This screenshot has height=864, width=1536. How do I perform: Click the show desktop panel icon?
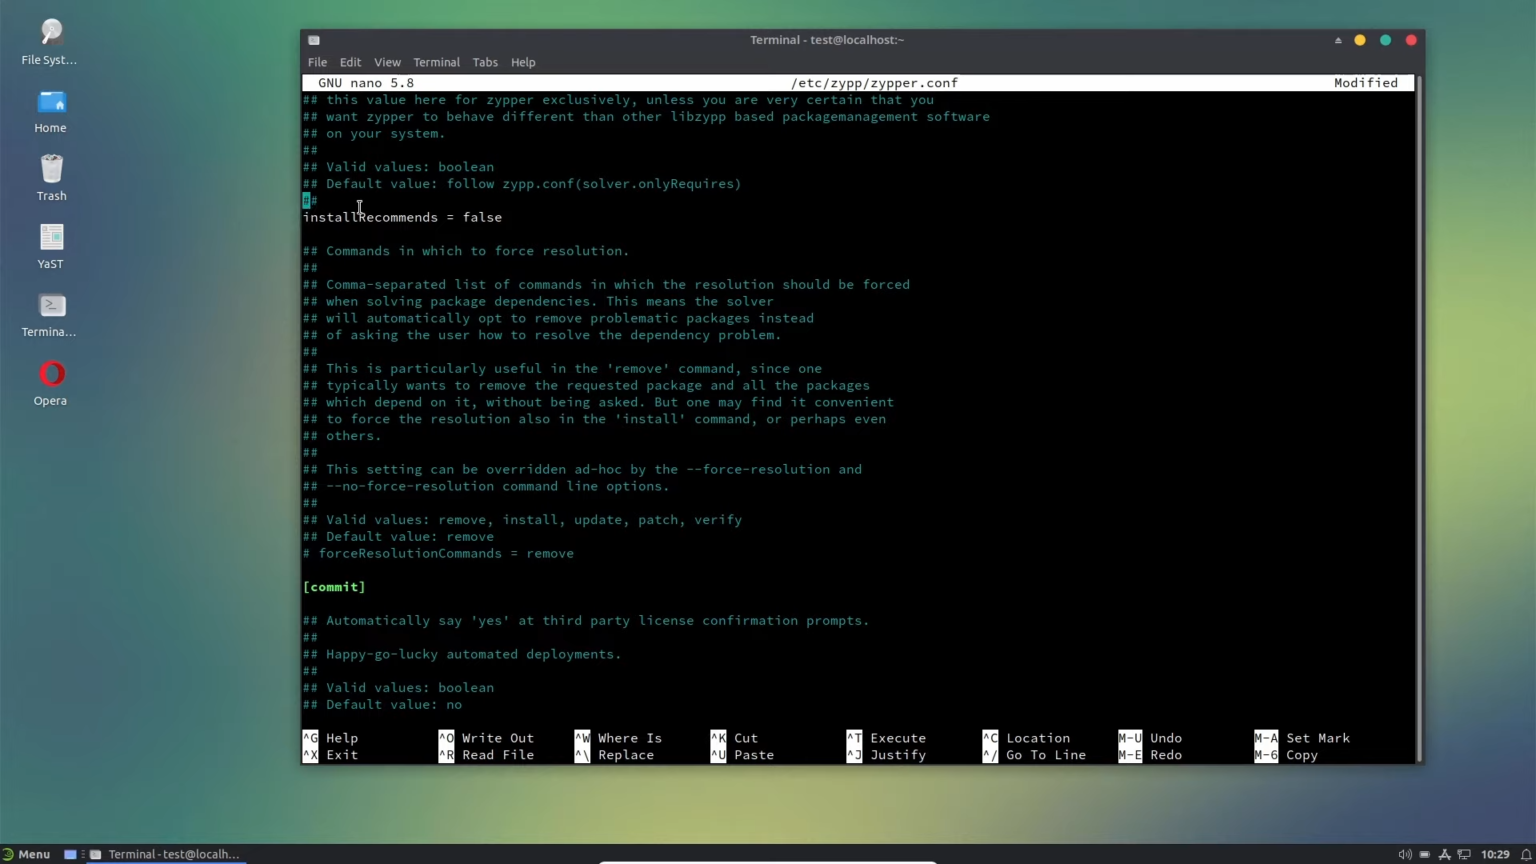(70, 855)
